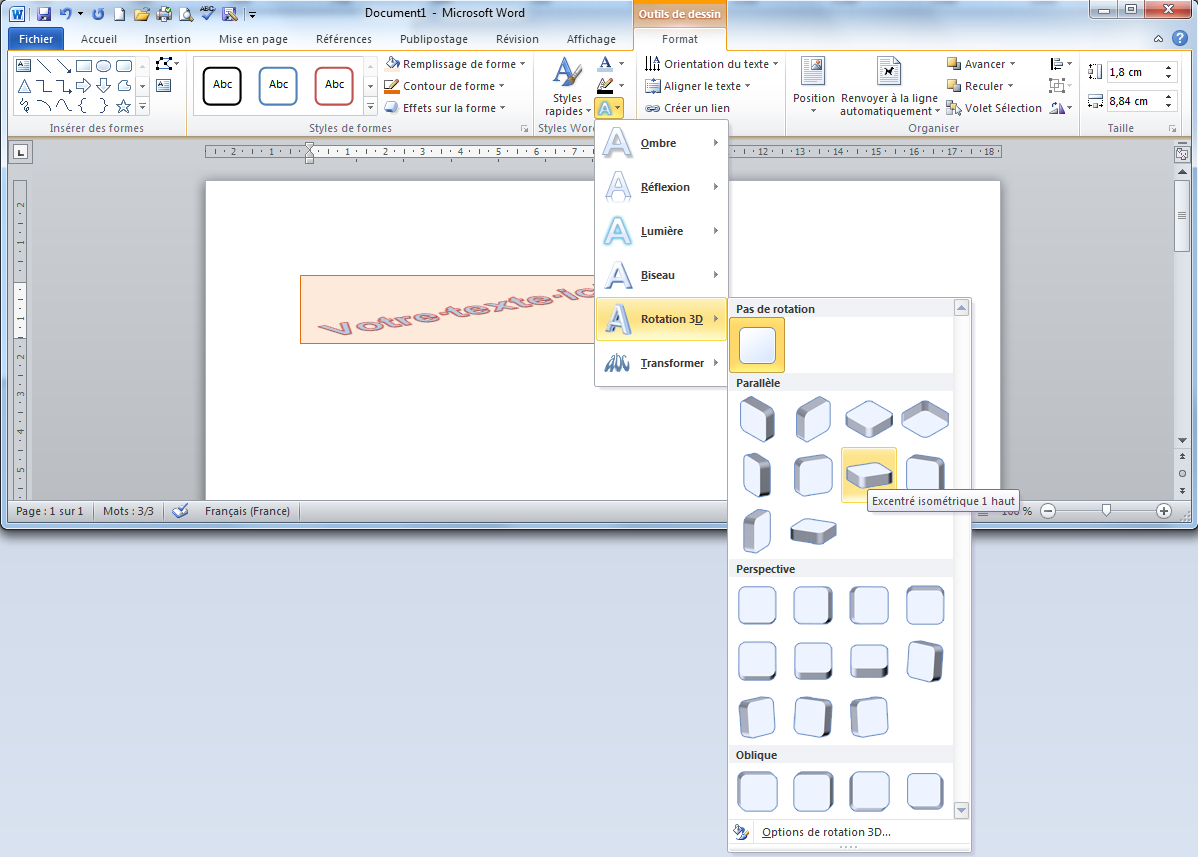Apply the black outlined Abc shape style
The image size is (1198, 857).
coord(222,86)
